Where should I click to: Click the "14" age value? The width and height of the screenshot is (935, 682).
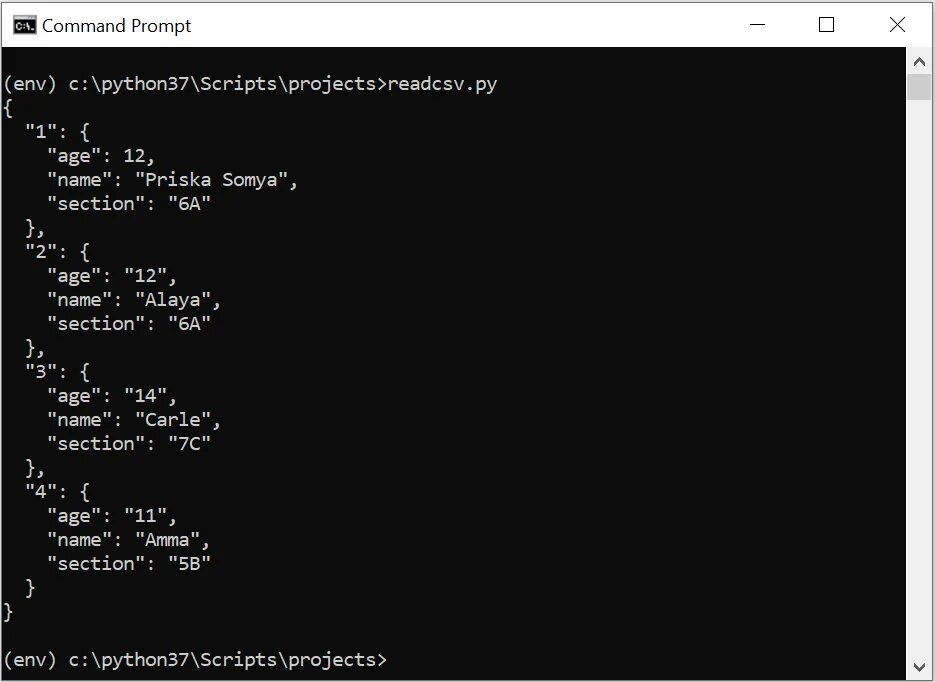coord(146,395)
